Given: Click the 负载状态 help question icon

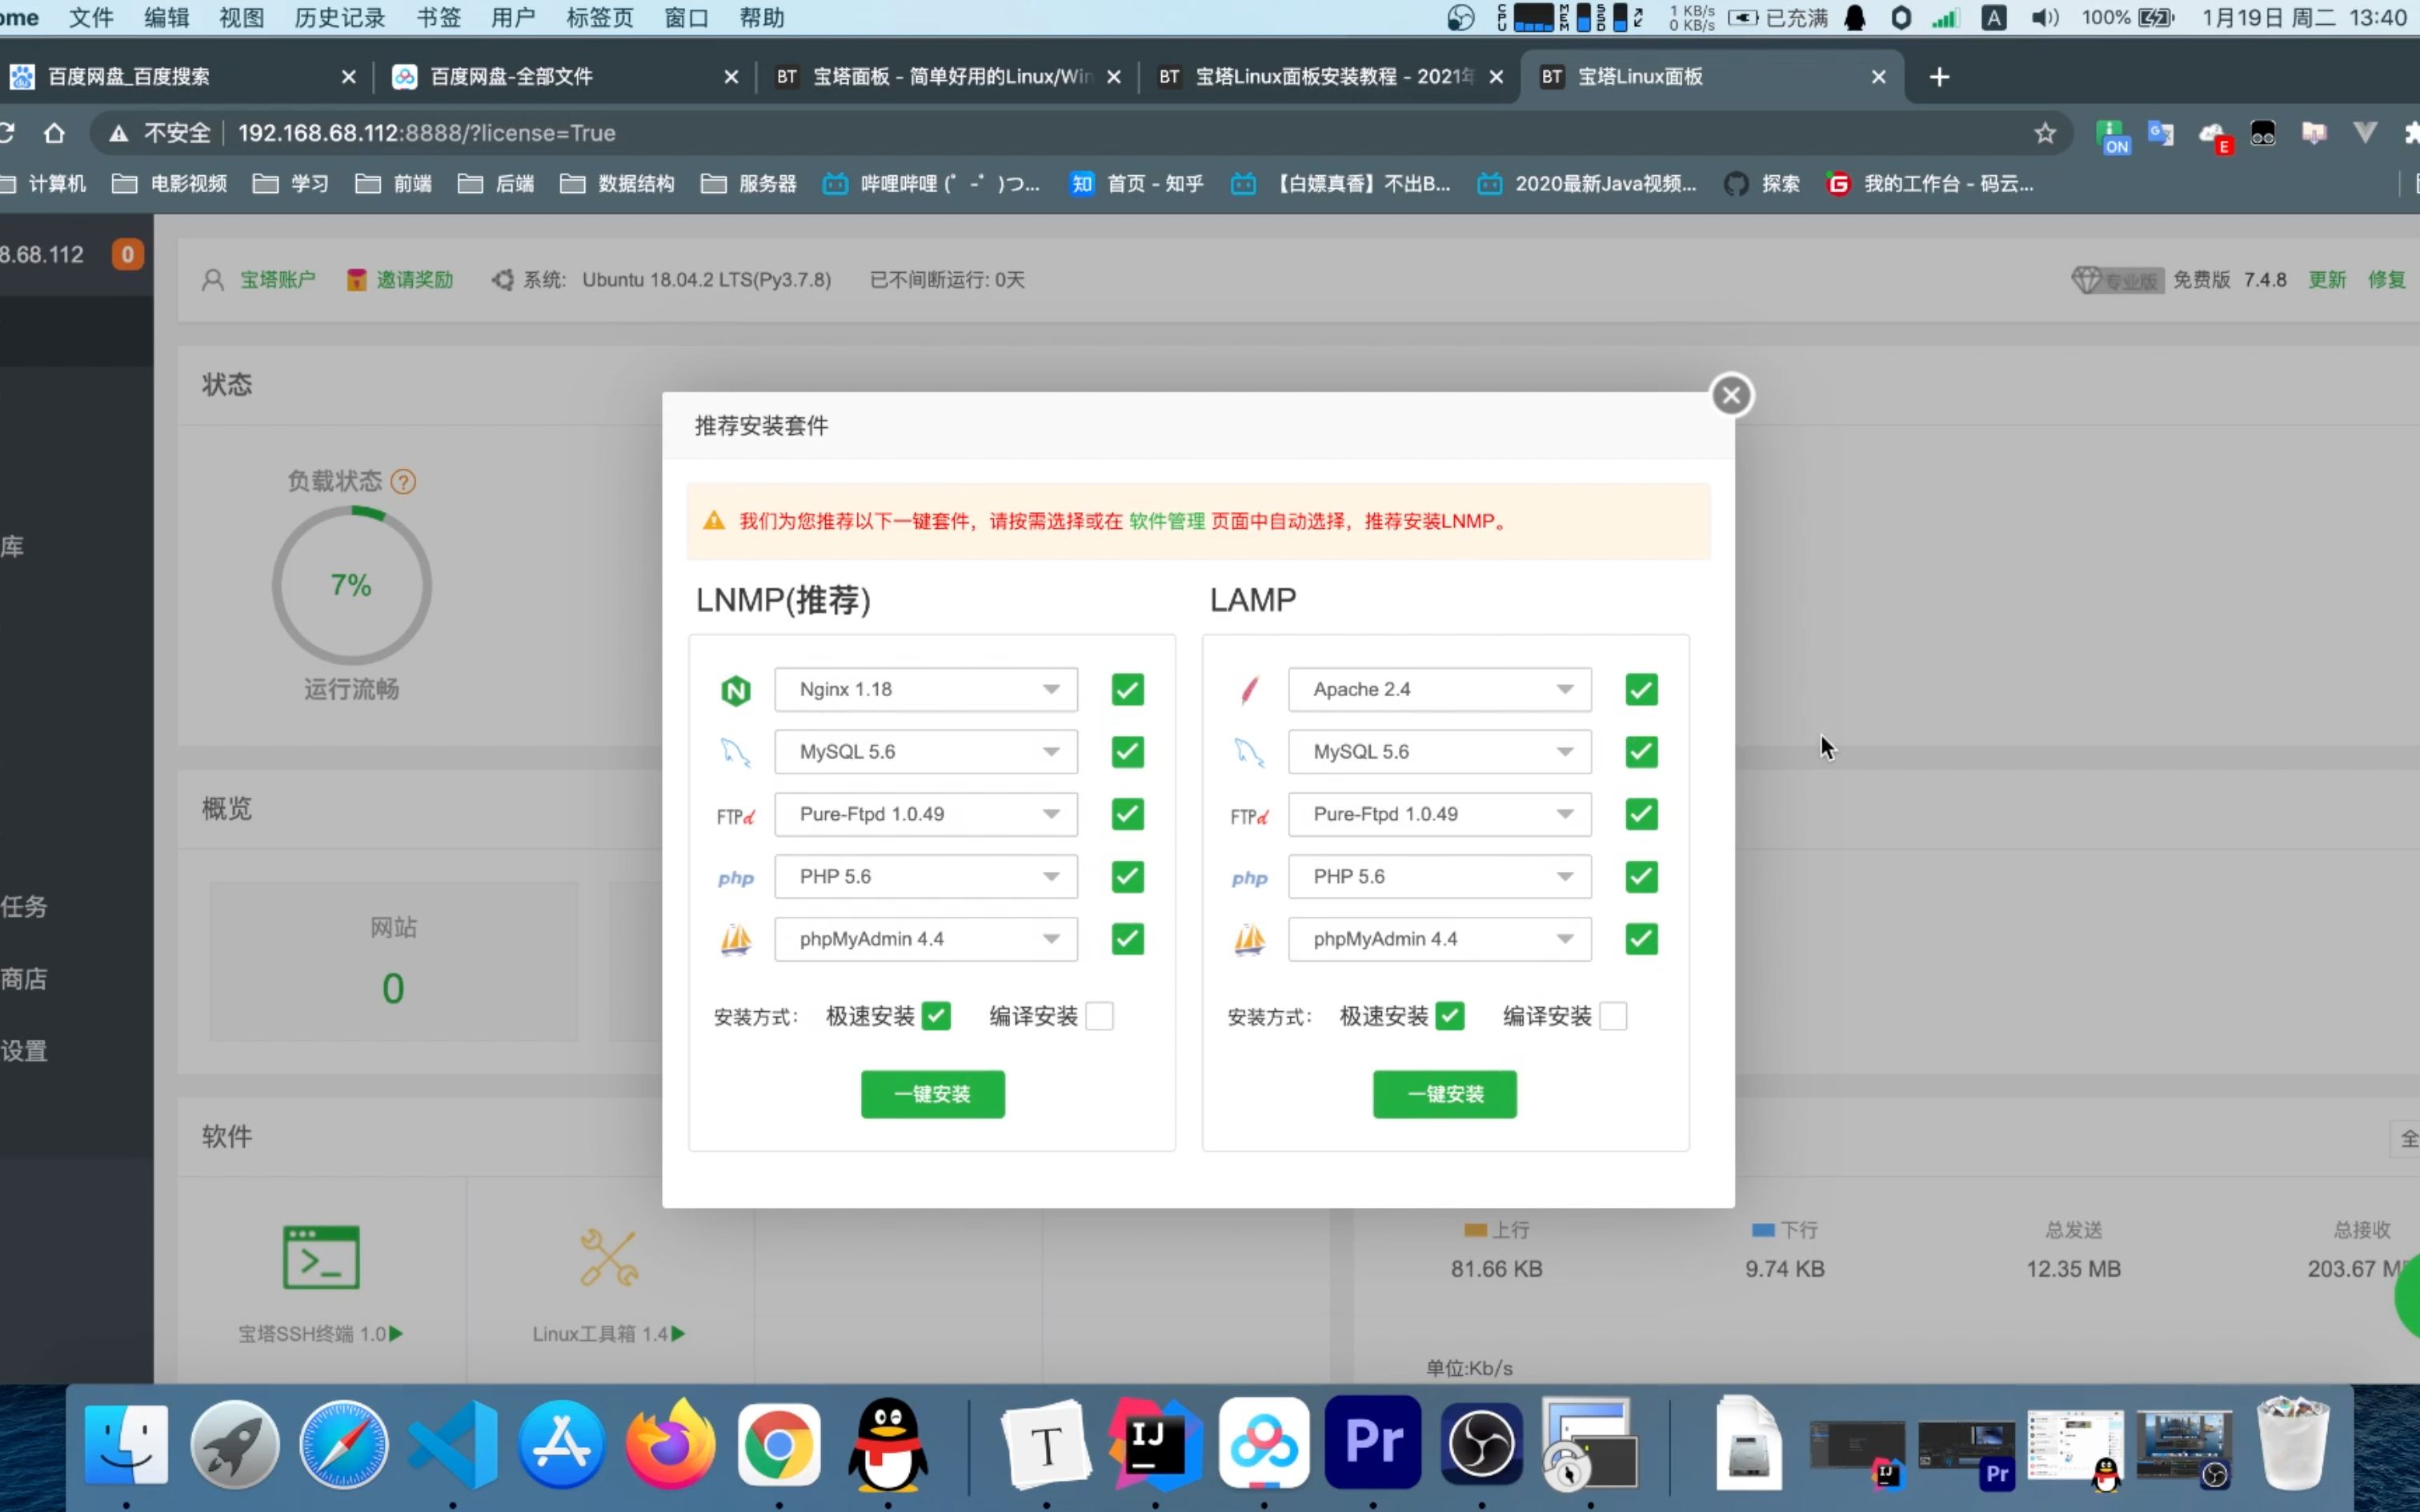Looking at the screenshot, I should tap(403, 482).
